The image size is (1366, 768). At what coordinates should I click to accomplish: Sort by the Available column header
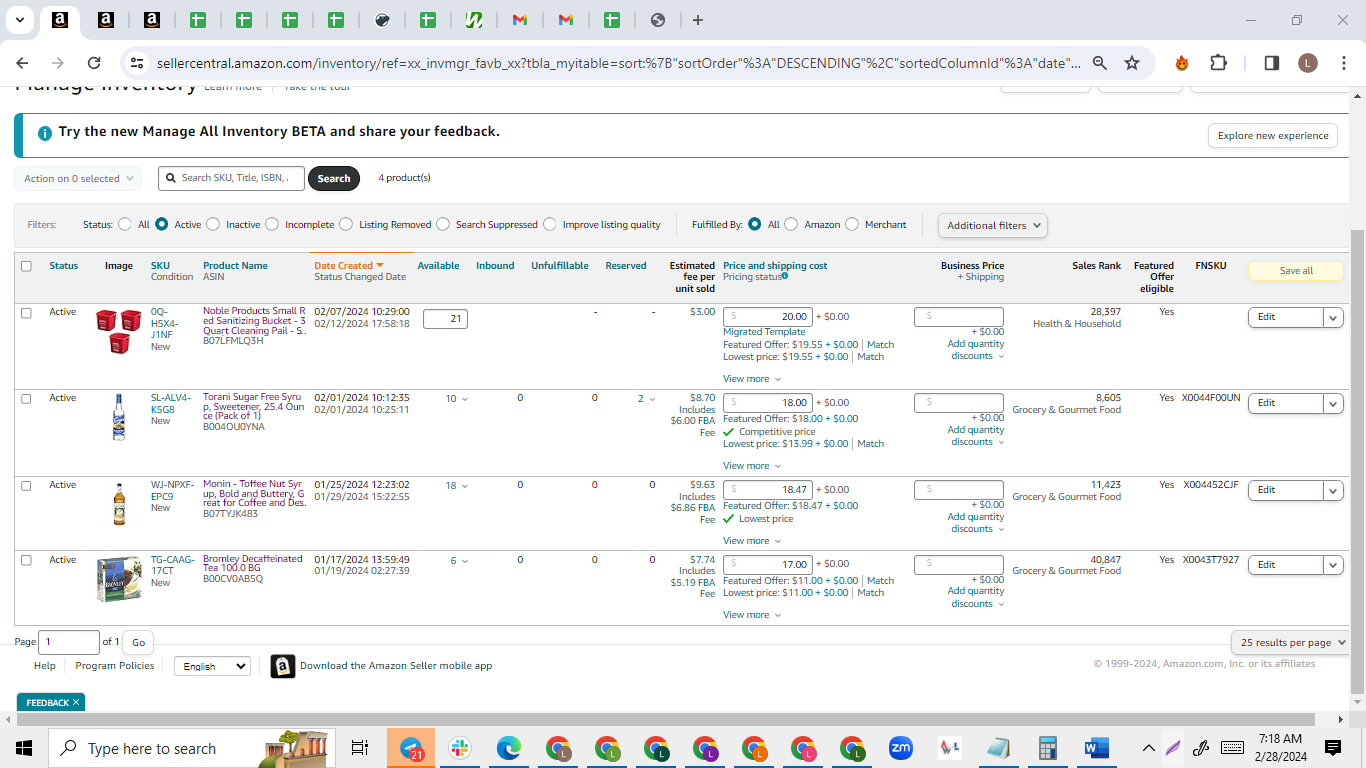pyautogui.click(x=438, y=266)
